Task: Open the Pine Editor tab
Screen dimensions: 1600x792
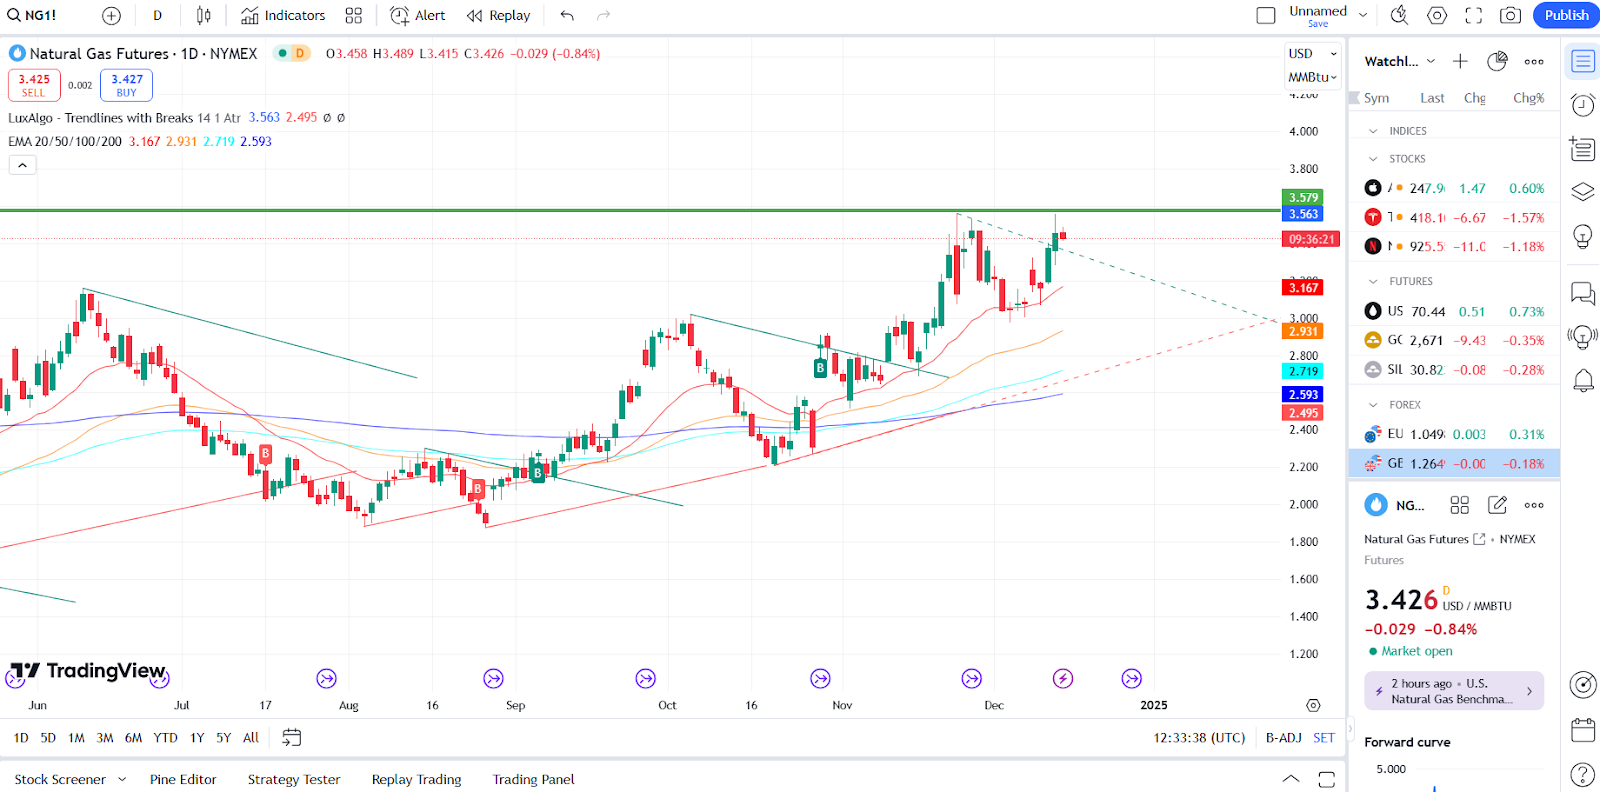Action: pyautogui.click(x=183, y=779)
